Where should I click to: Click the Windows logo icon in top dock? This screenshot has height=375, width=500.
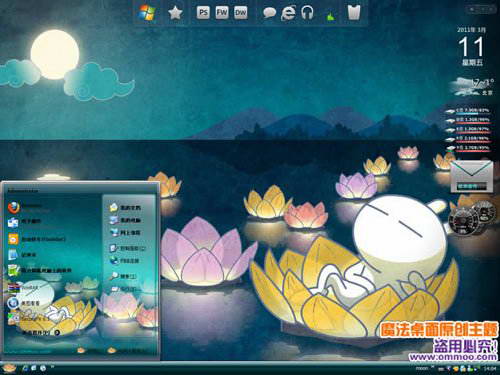(x=147, y=13)
